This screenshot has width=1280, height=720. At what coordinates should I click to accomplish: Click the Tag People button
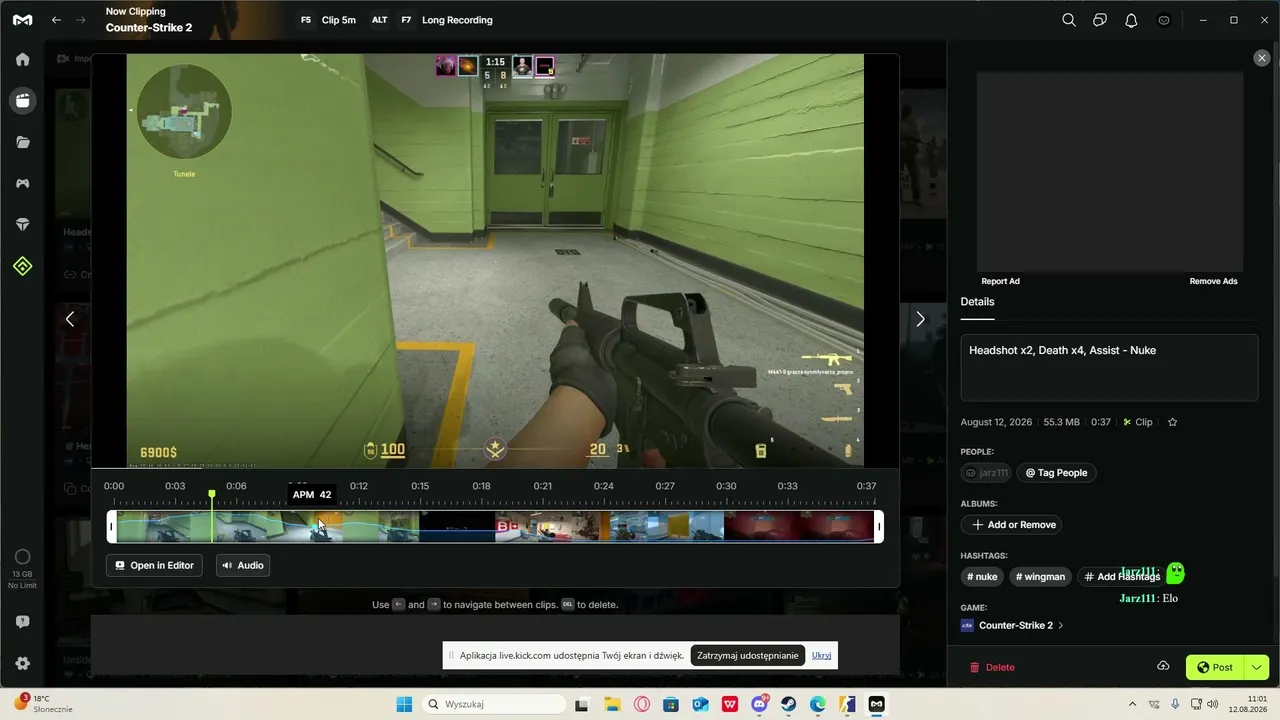pyautogui.click(x=1056, y=473)
